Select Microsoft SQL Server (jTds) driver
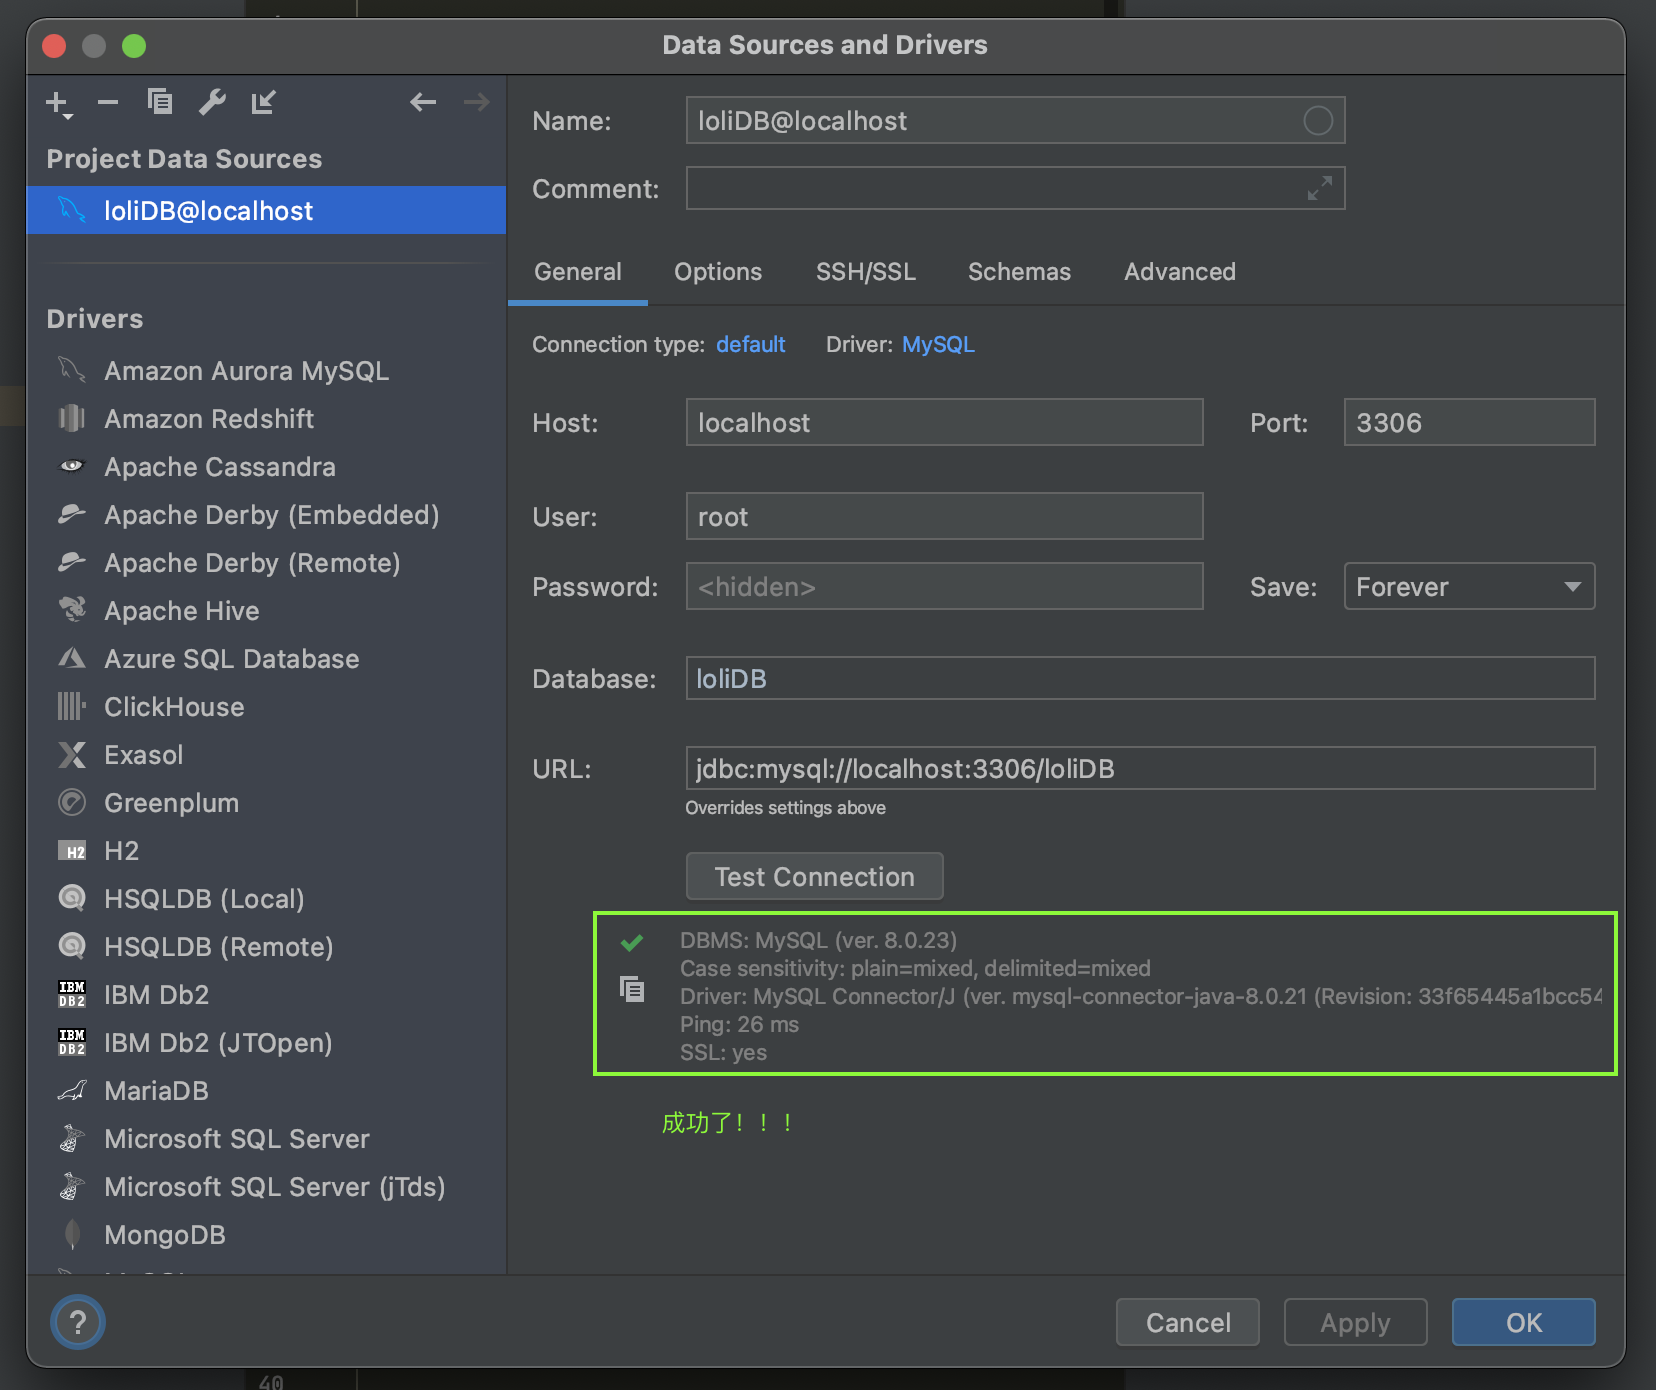1656x1390 pixels. coord(266,1187)
